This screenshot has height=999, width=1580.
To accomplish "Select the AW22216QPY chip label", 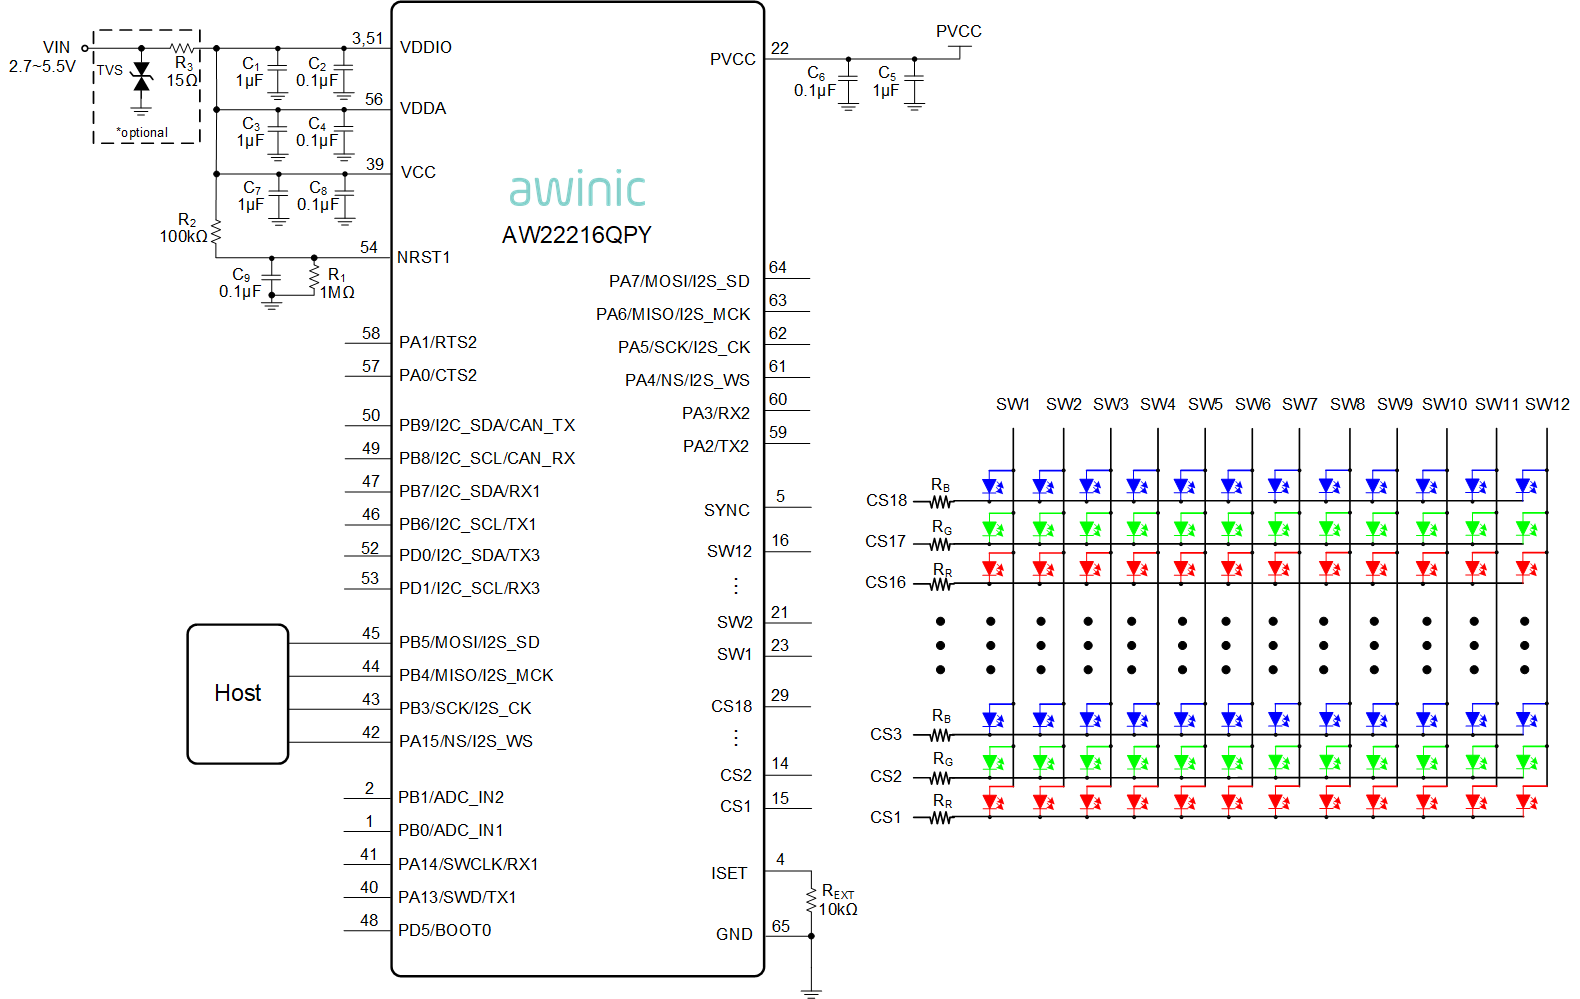I will (577, 235).
